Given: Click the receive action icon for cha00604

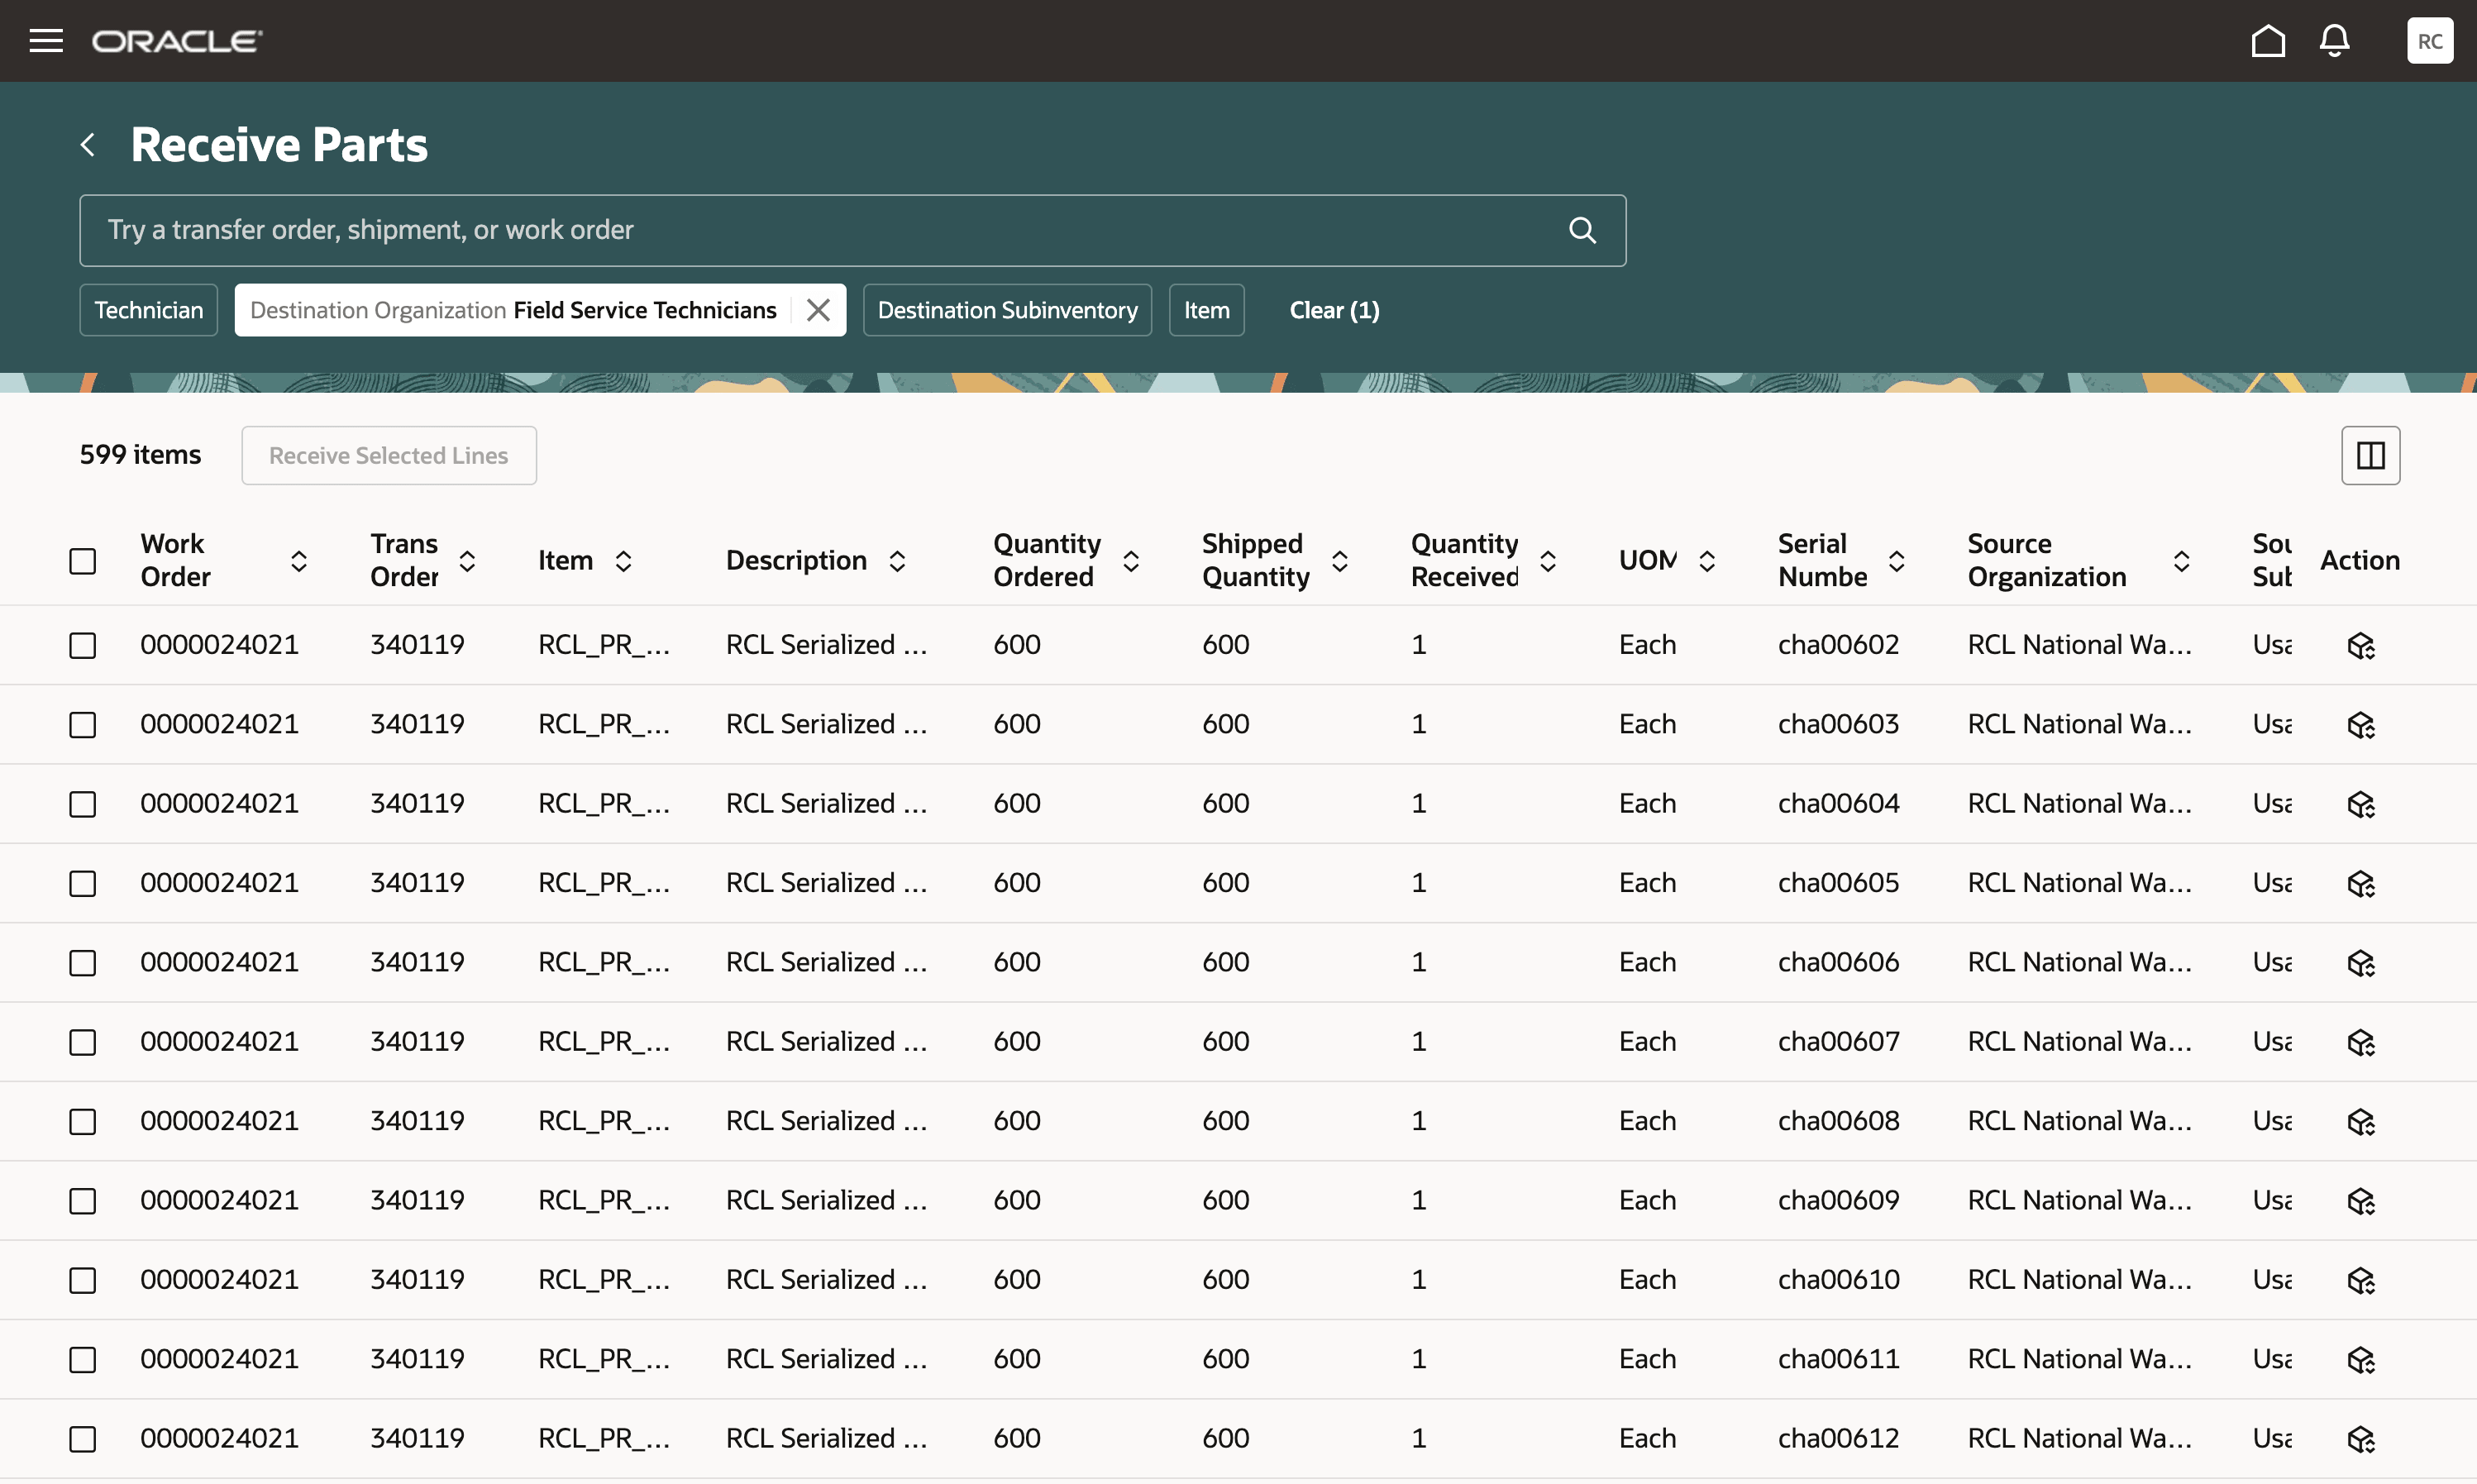Looking at the screenshot, I should (2361, 804).
